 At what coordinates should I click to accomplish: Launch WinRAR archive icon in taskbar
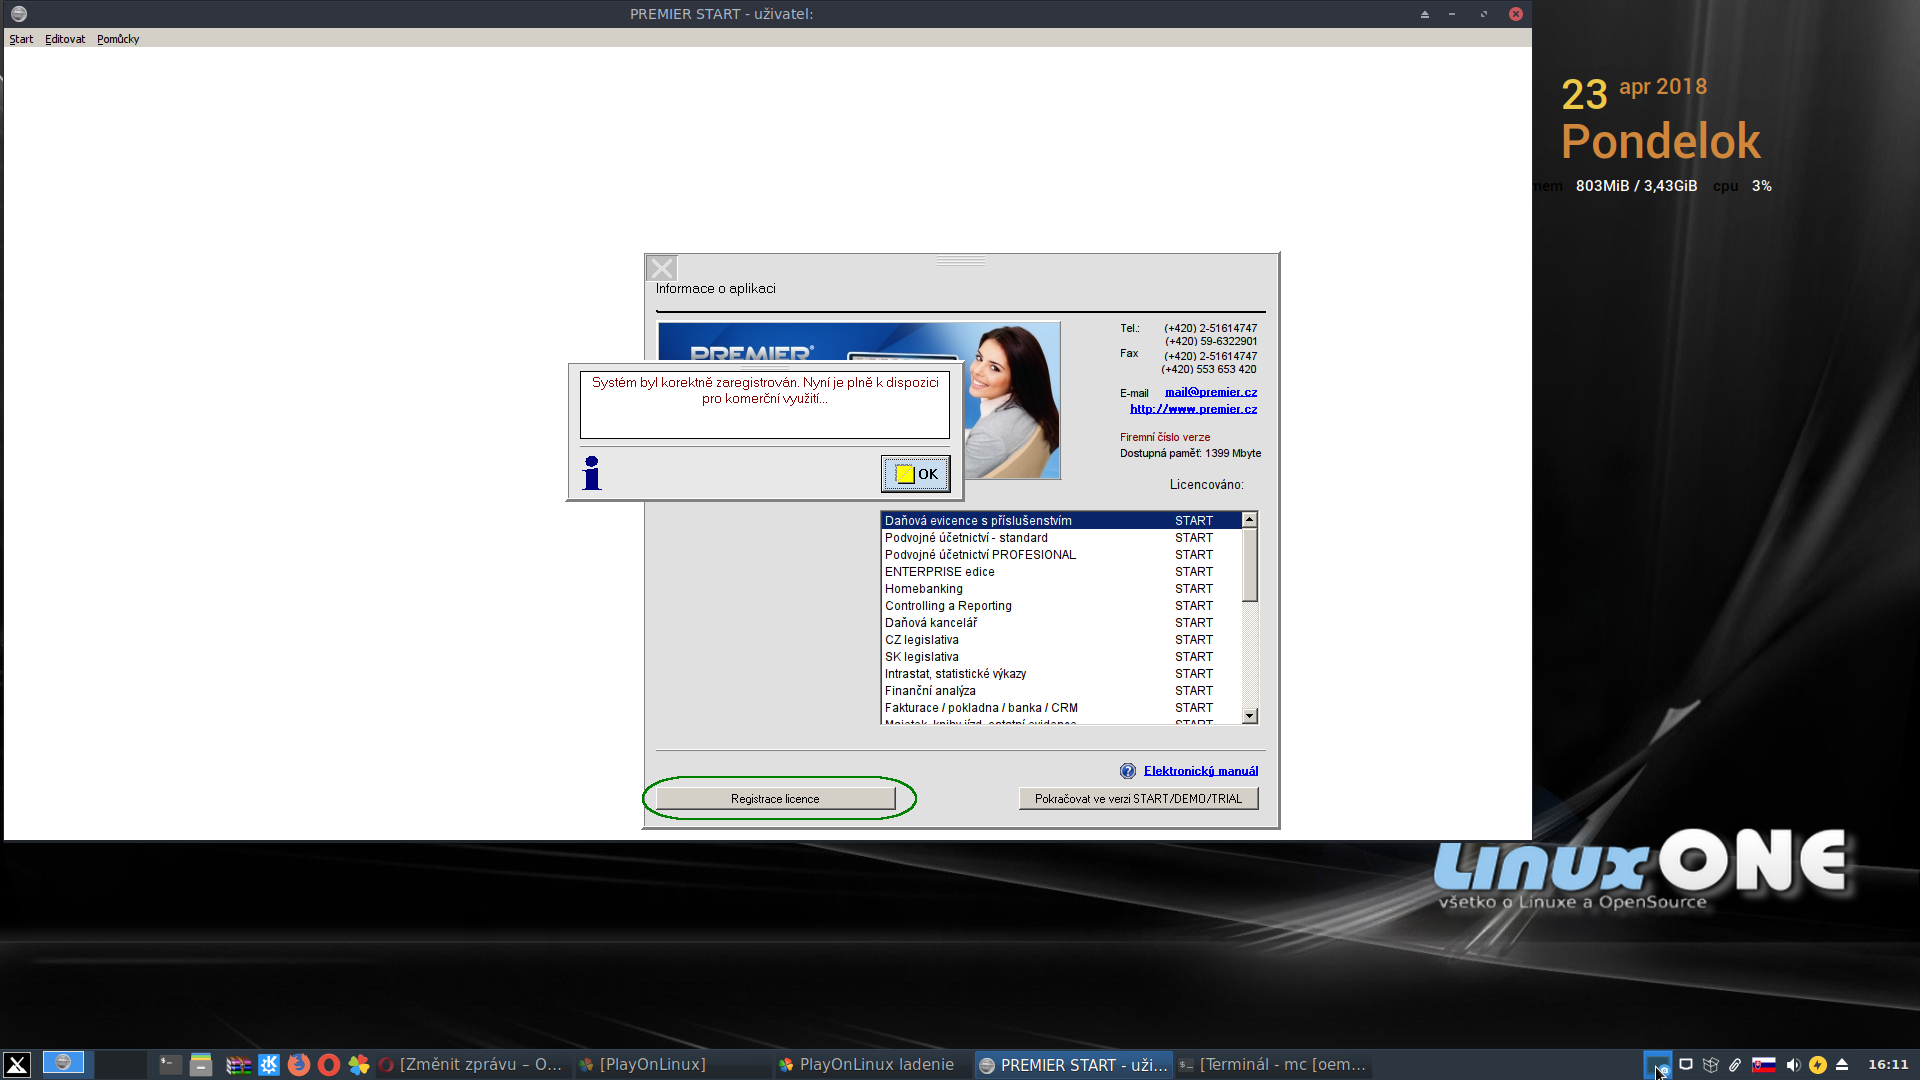point(238,1065)
